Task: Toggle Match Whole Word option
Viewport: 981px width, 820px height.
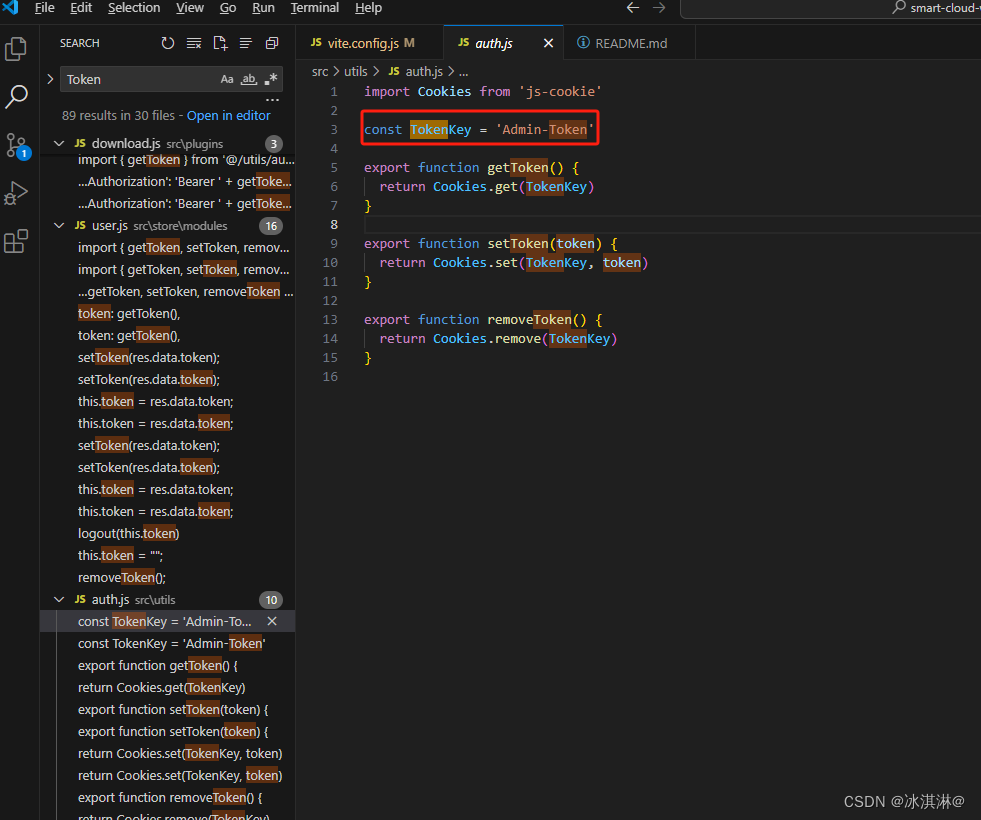Action: 249,79
